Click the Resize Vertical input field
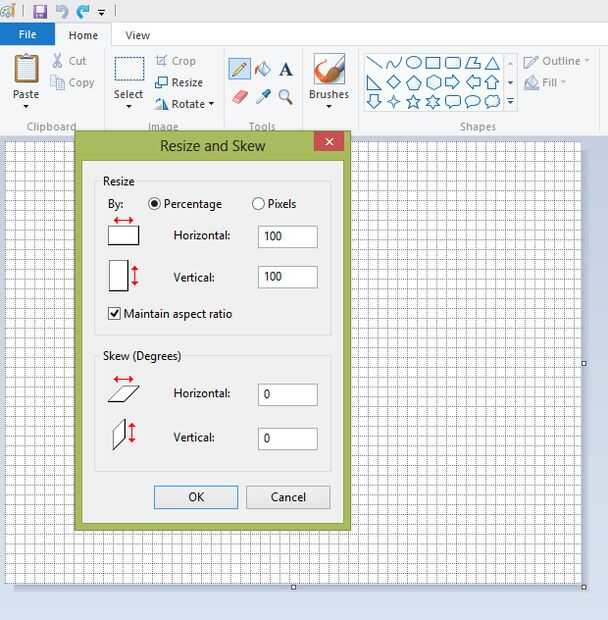This screenshot has height=620, width=608. pos(287,277)
